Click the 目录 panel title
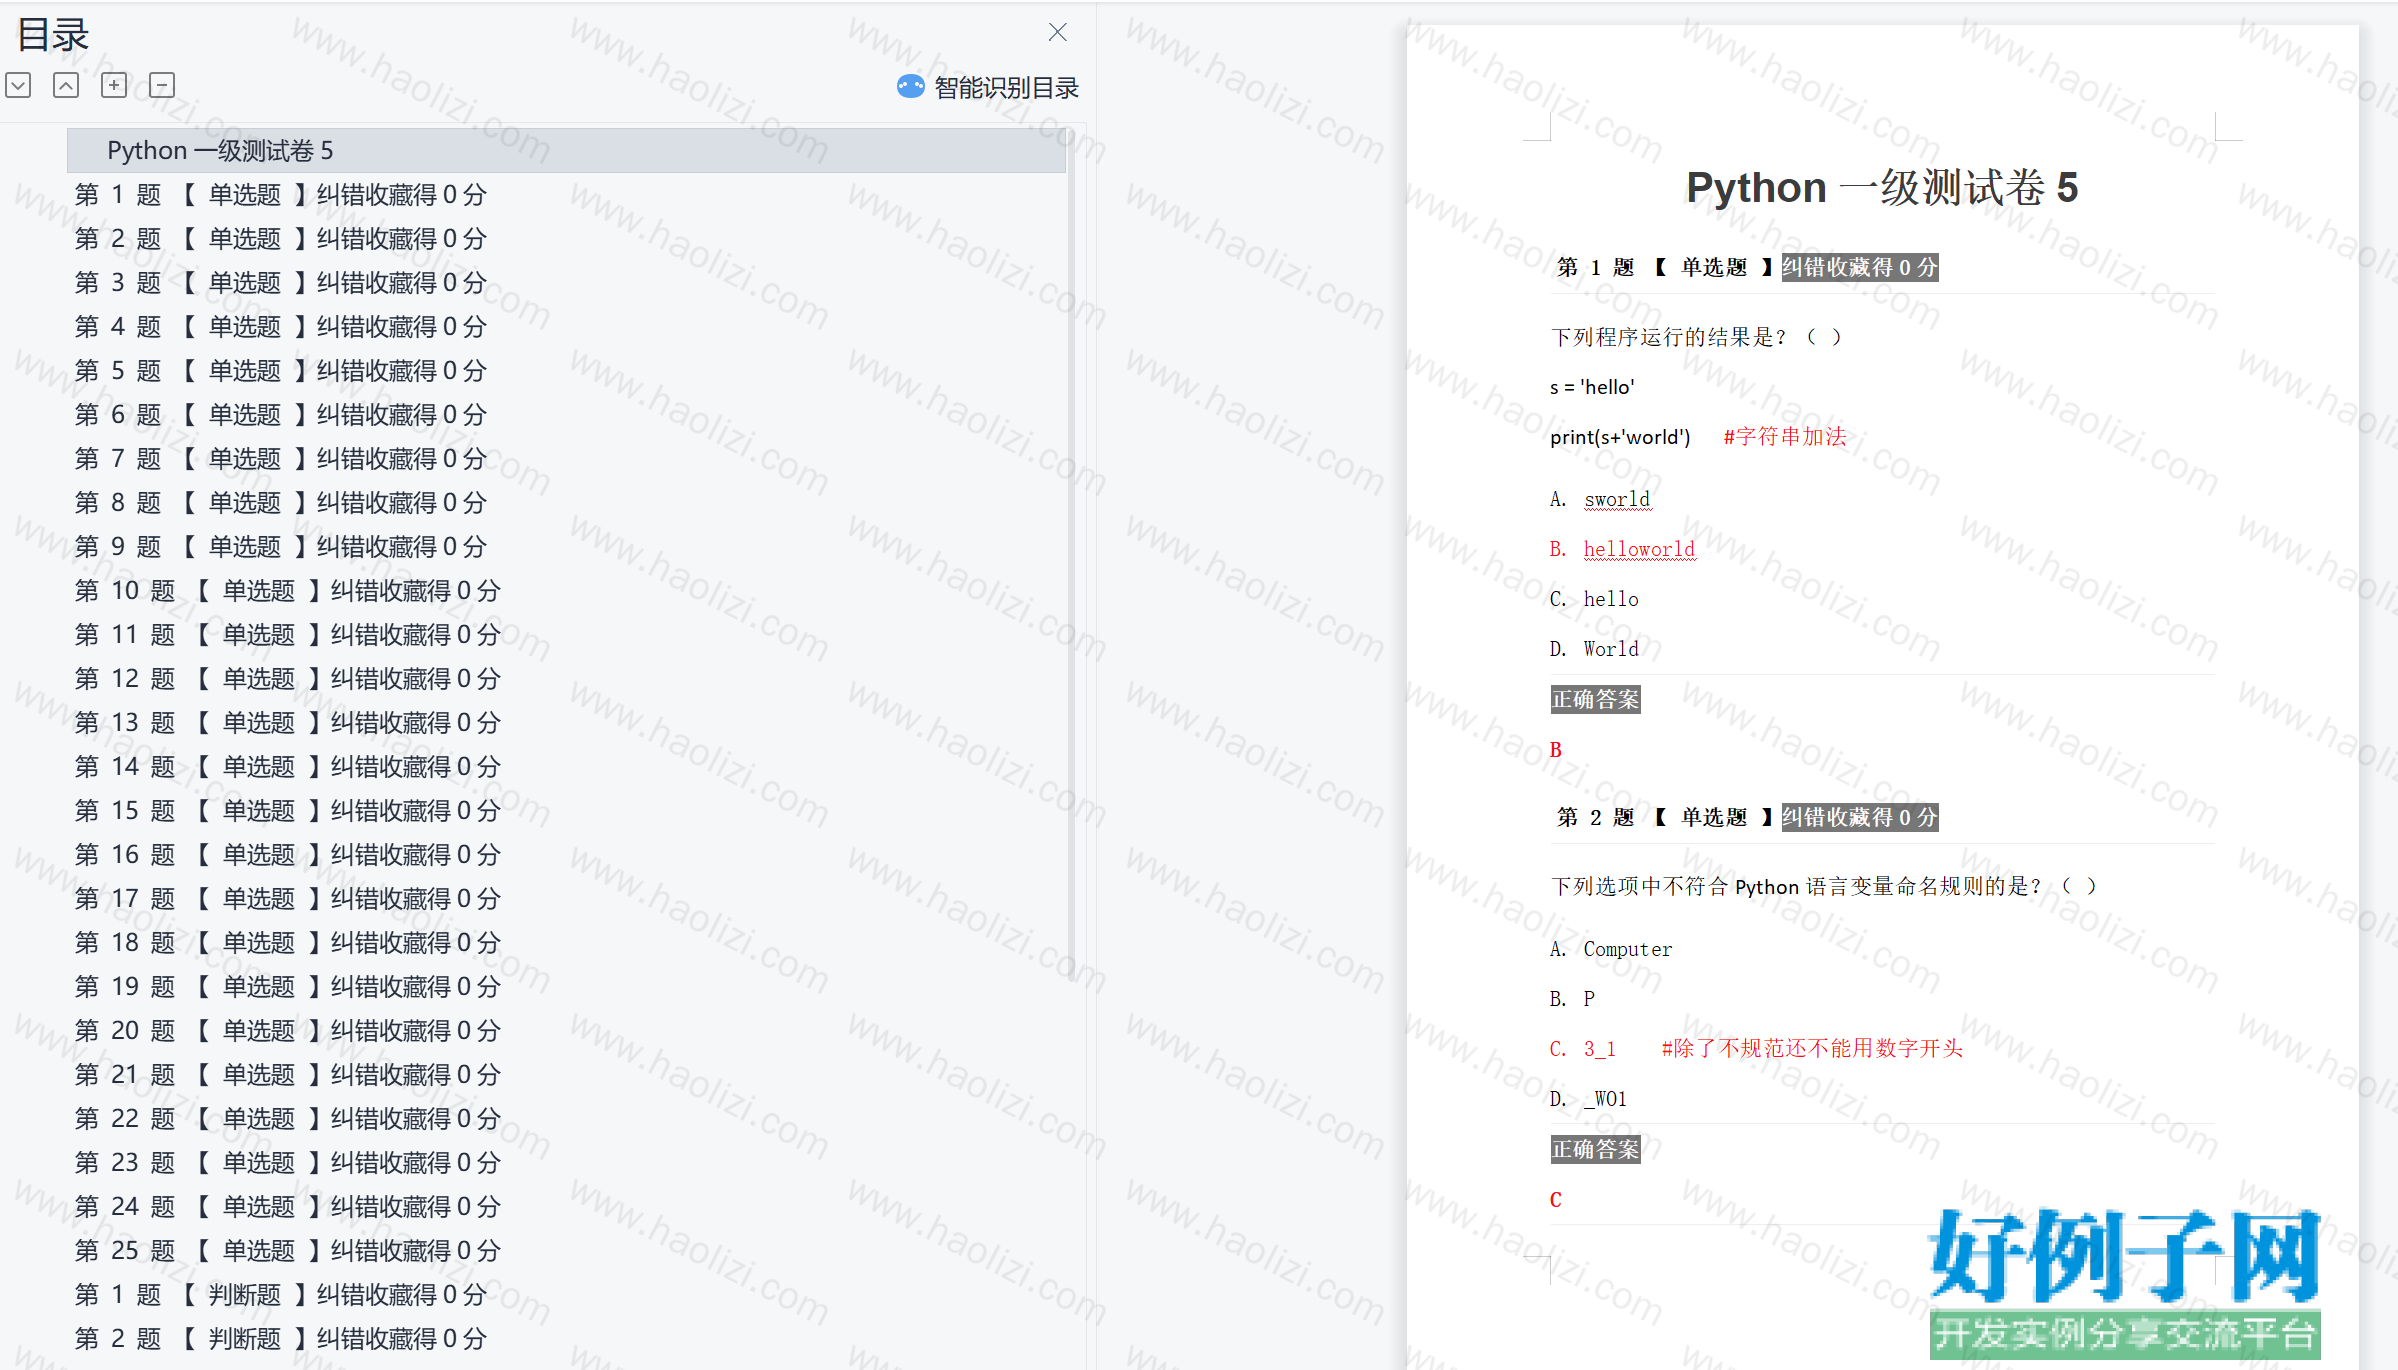Screen dimensions: 2398x1370 tap(53, 35)
